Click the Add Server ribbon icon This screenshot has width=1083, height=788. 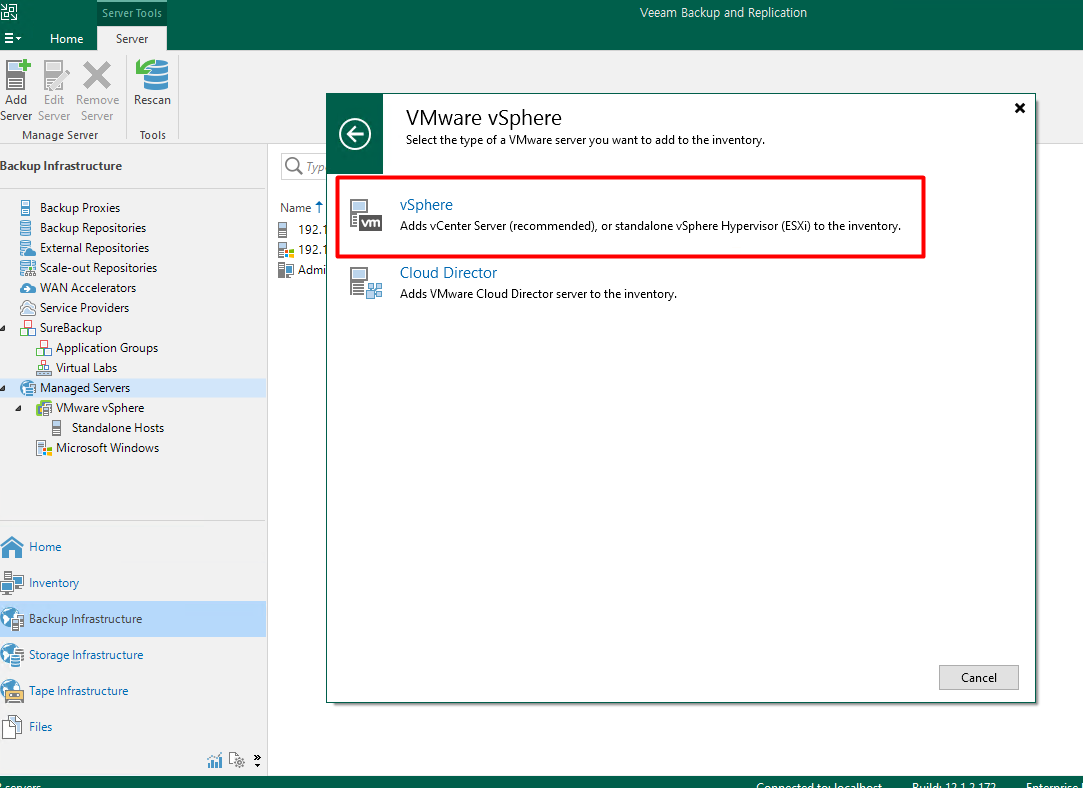tap(17, 75)
